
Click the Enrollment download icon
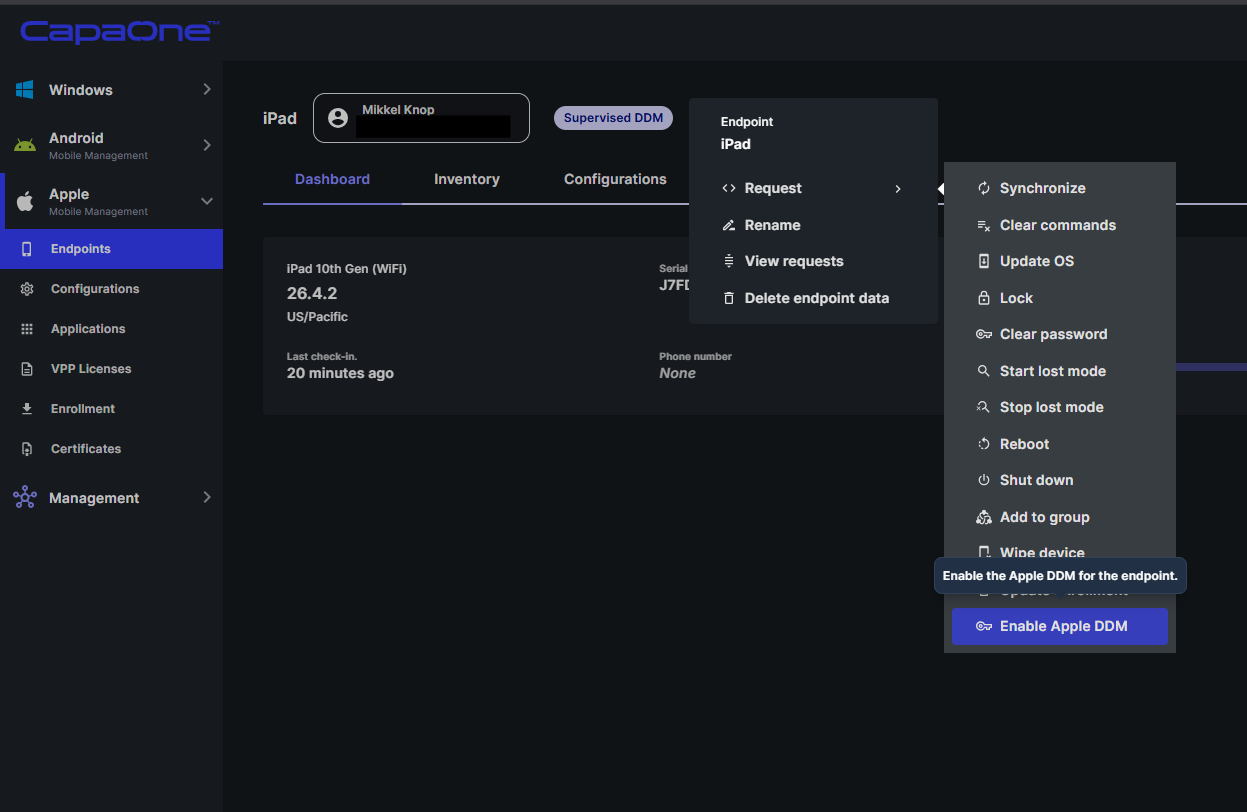tap(27, 409)
